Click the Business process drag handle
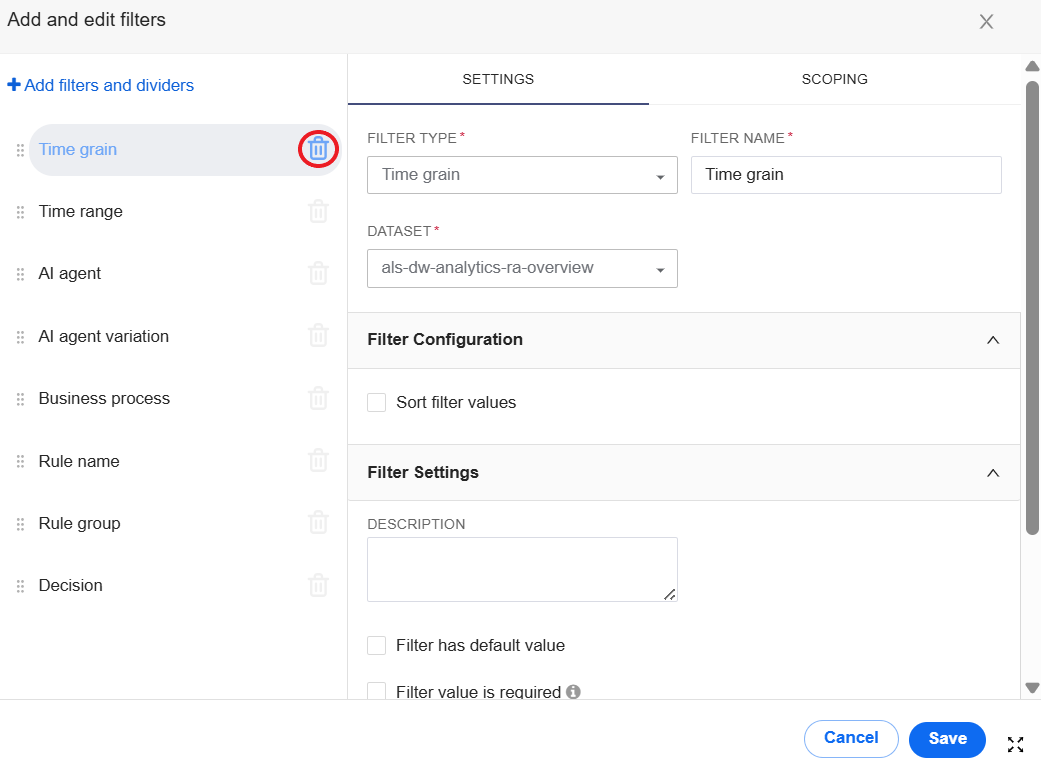The width and height of the screenshot is (1041, 772). point(21,399)
